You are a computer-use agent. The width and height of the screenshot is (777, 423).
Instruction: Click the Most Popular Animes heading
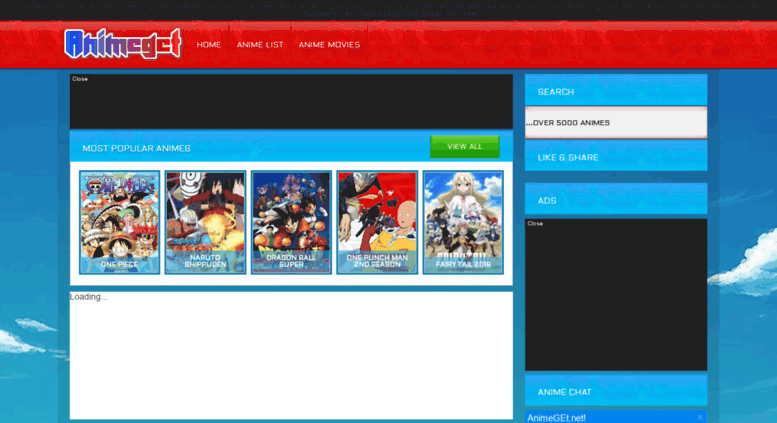pos(136,148)
